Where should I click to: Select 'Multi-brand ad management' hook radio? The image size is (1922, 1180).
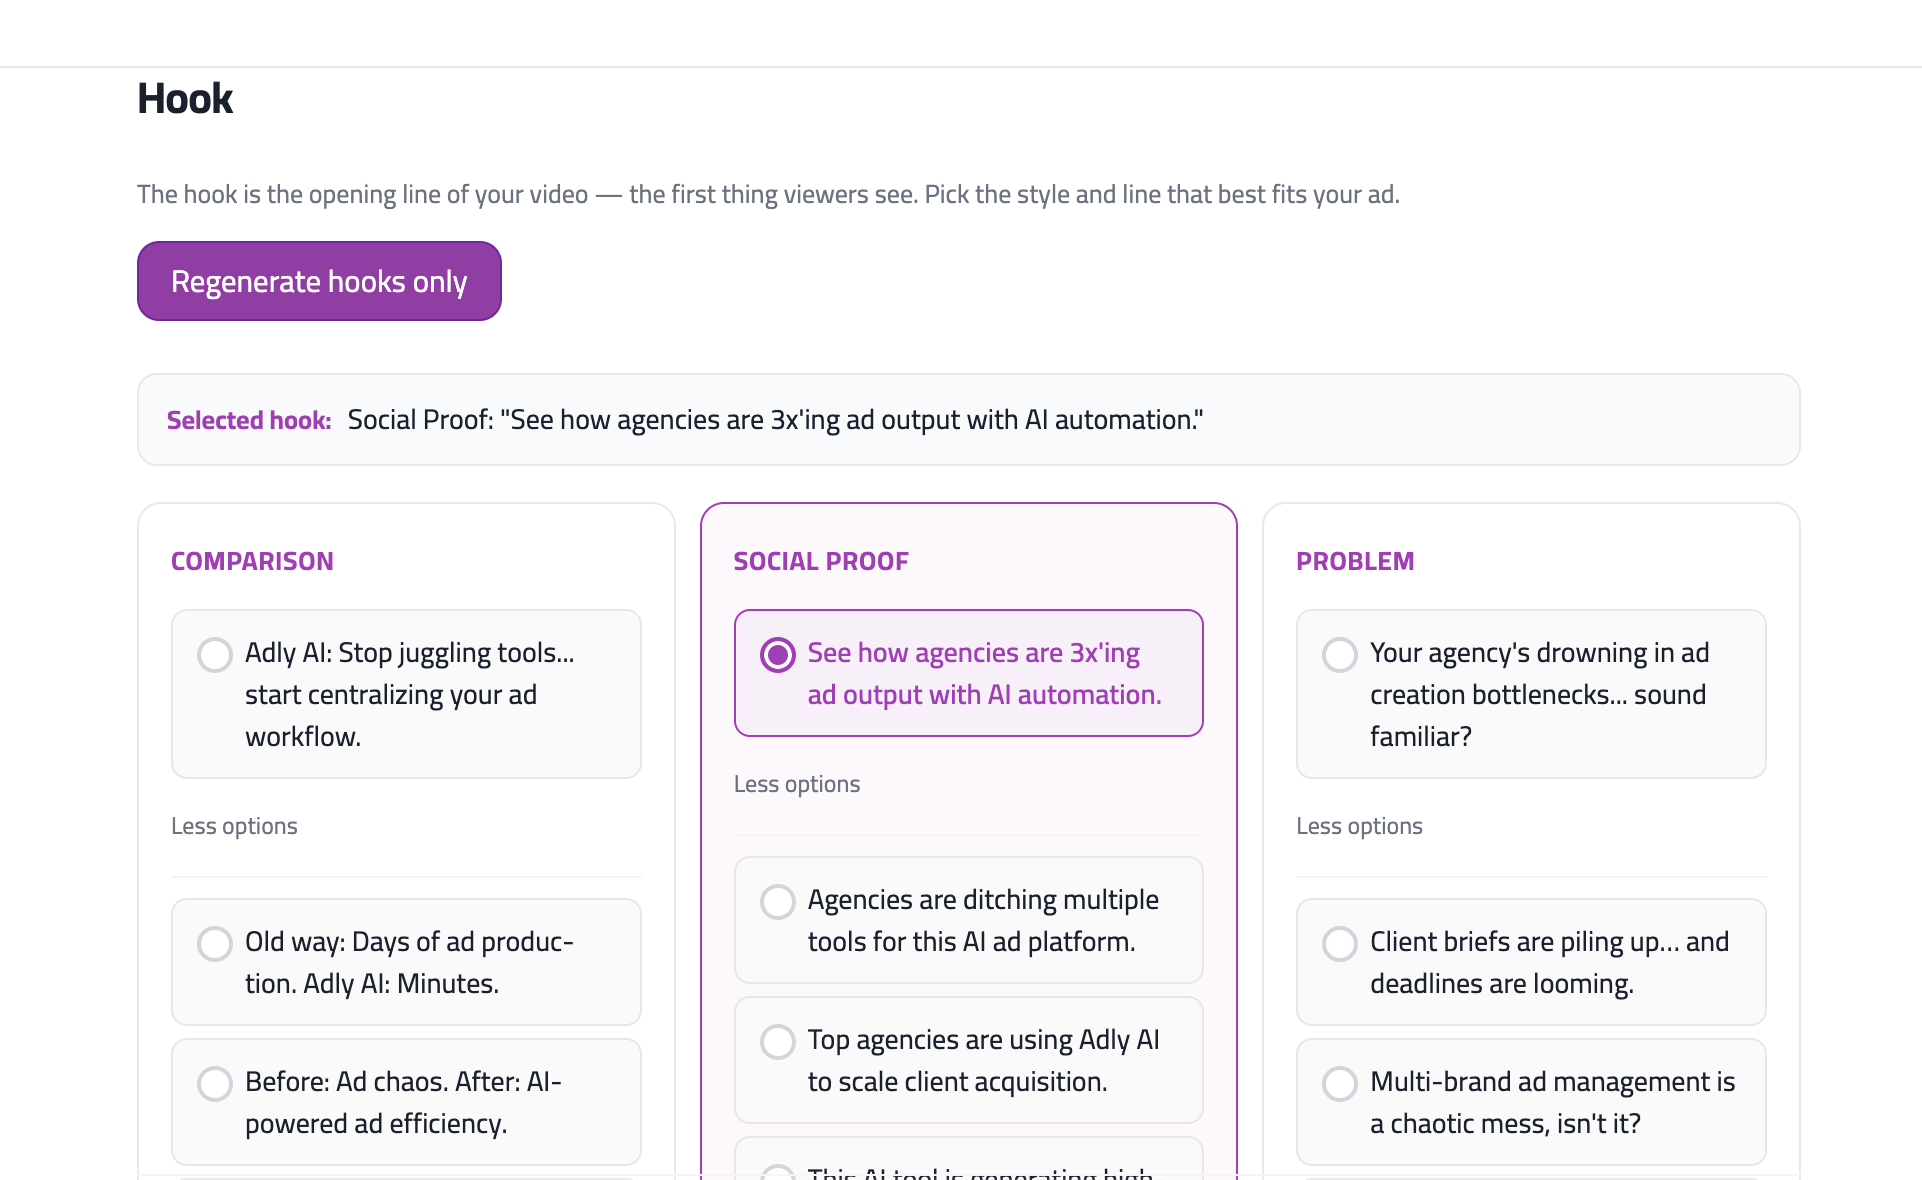tap(1340, 1083)
